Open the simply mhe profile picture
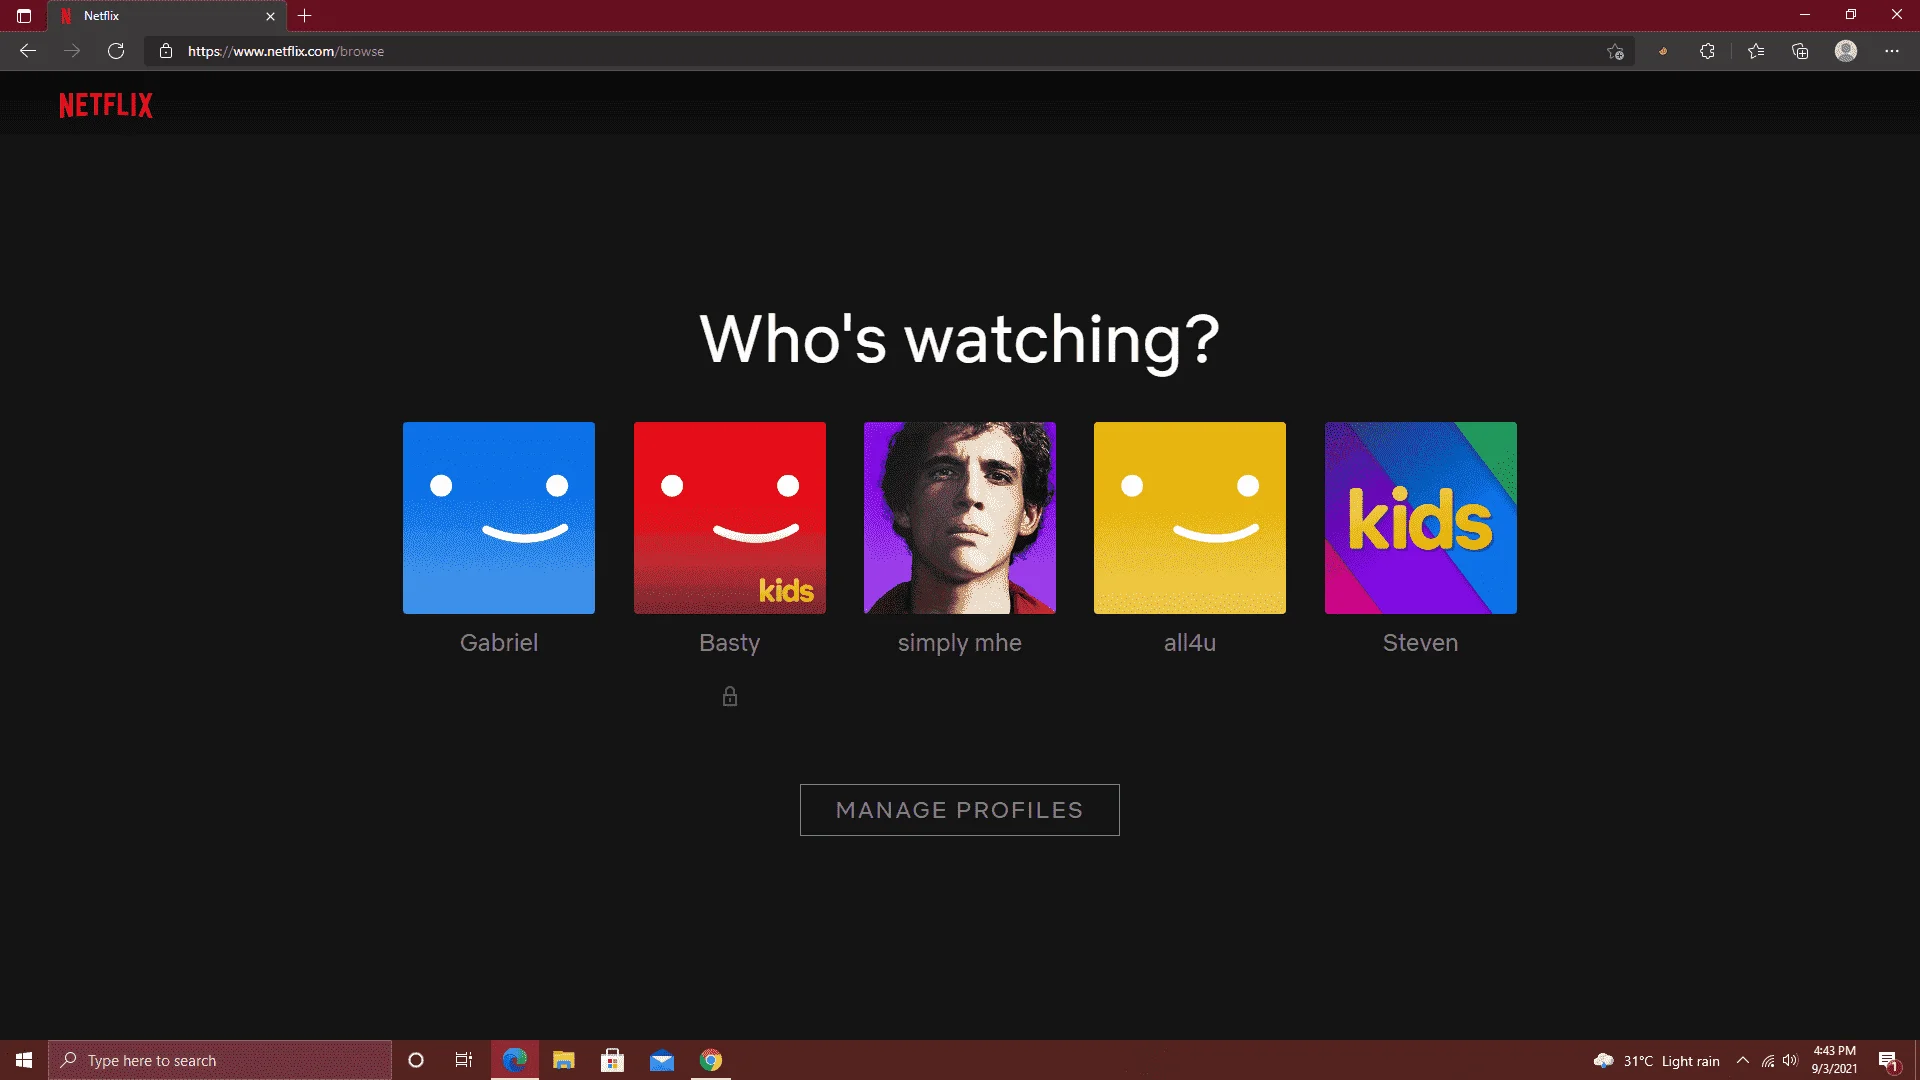The image size is (1920, 1080). (960, 518)
